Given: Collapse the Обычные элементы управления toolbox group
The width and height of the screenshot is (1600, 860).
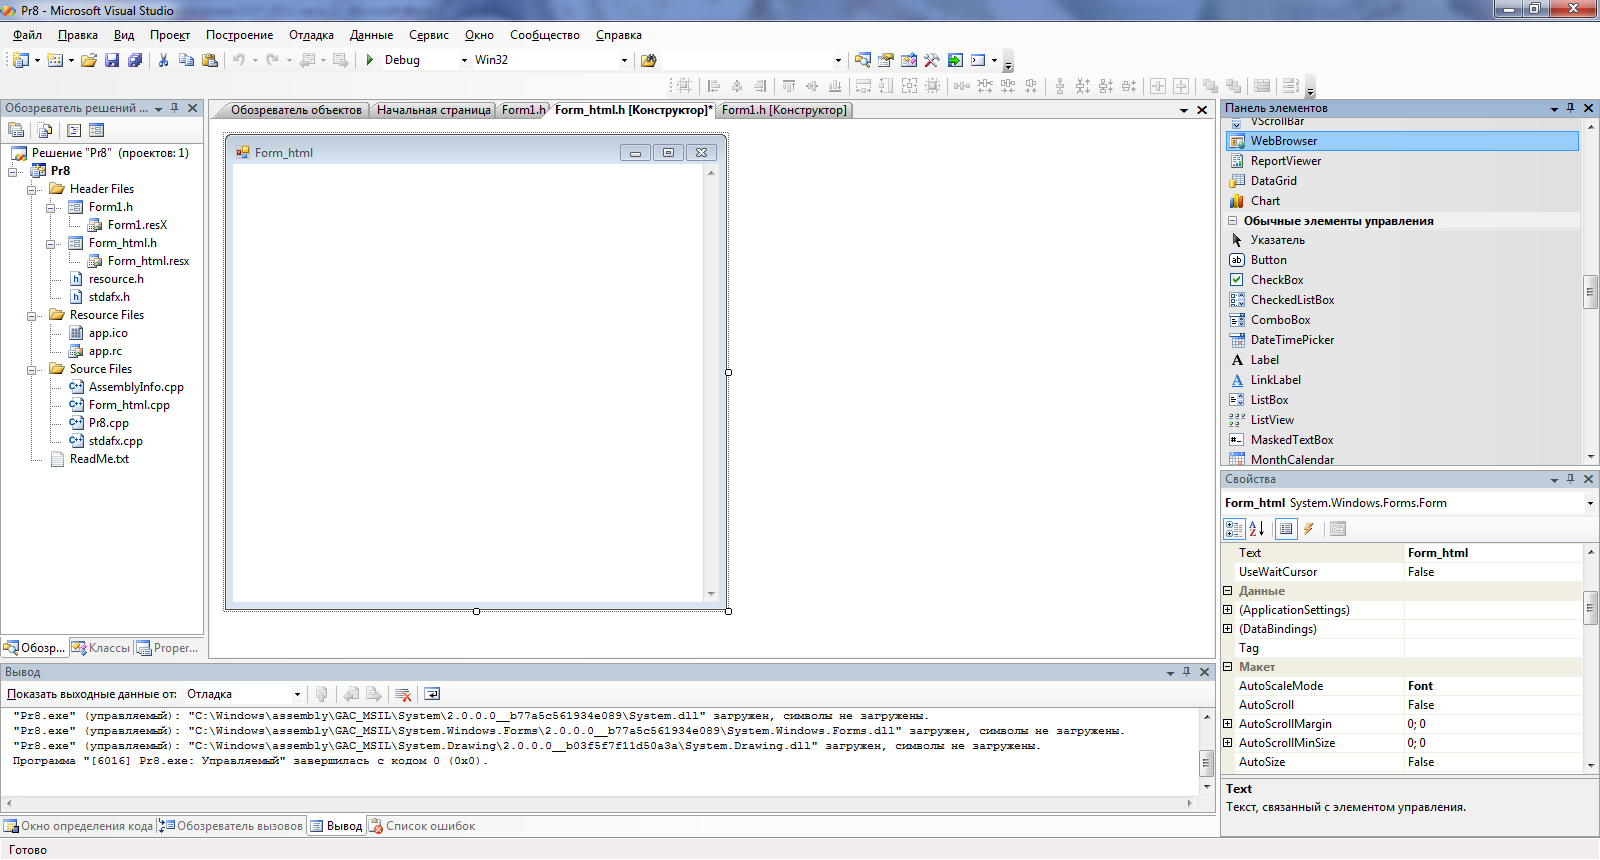Looking at the screenshot, I should (1233, 221).
